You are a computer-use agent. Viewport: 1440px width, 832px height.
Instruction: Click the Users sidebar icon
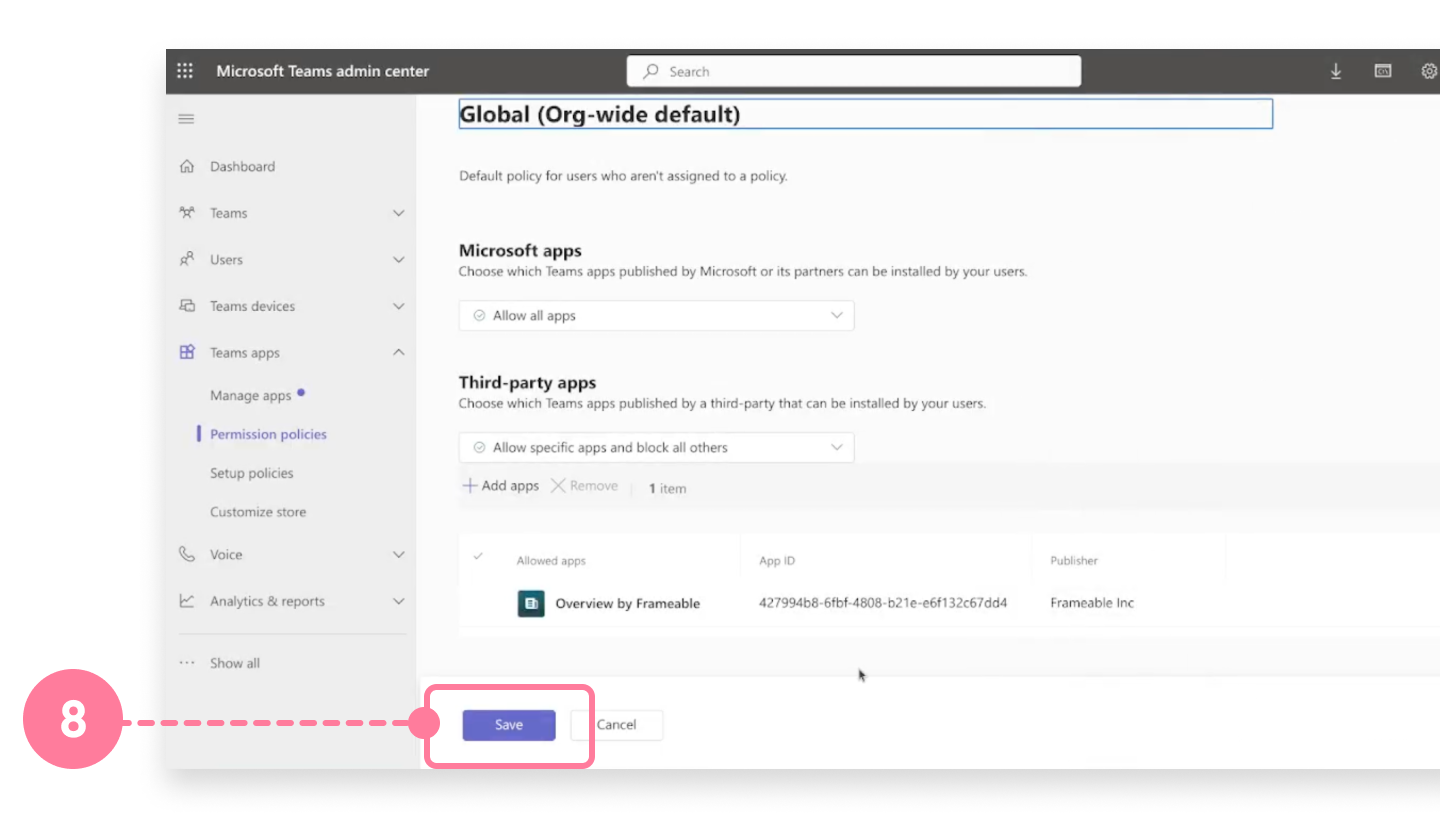(x=187, y=259)
